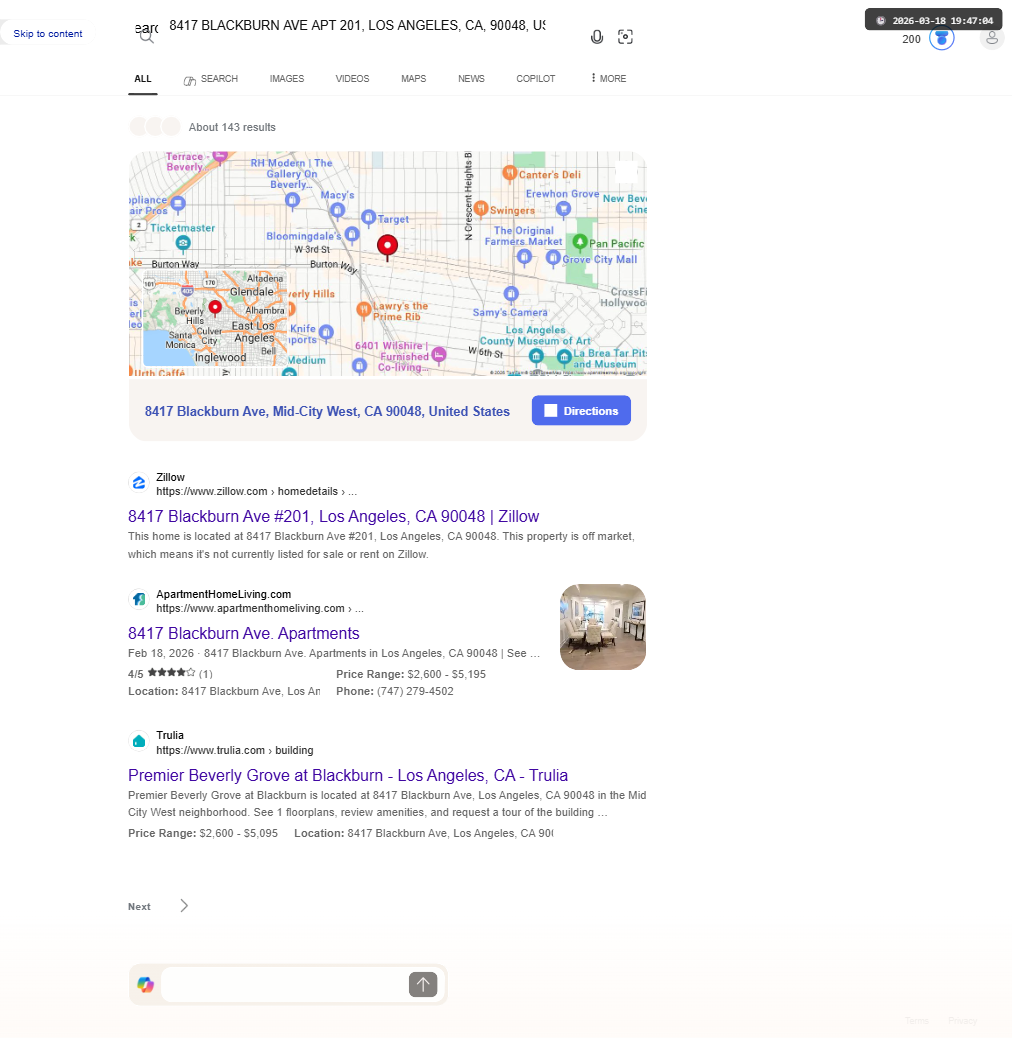
Task: Submit chat with up-arrow button
Action: click(x=423, y=984)
